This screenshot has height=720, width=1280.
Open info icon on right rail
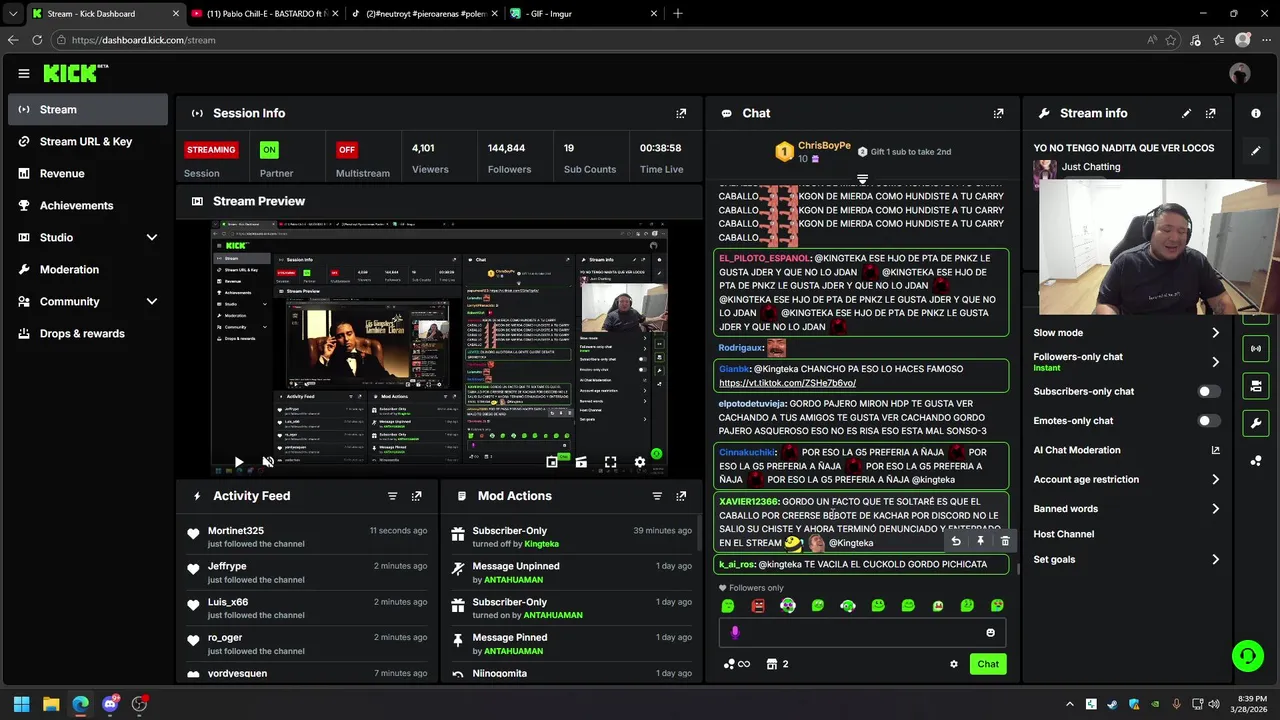coord(1256,113)
